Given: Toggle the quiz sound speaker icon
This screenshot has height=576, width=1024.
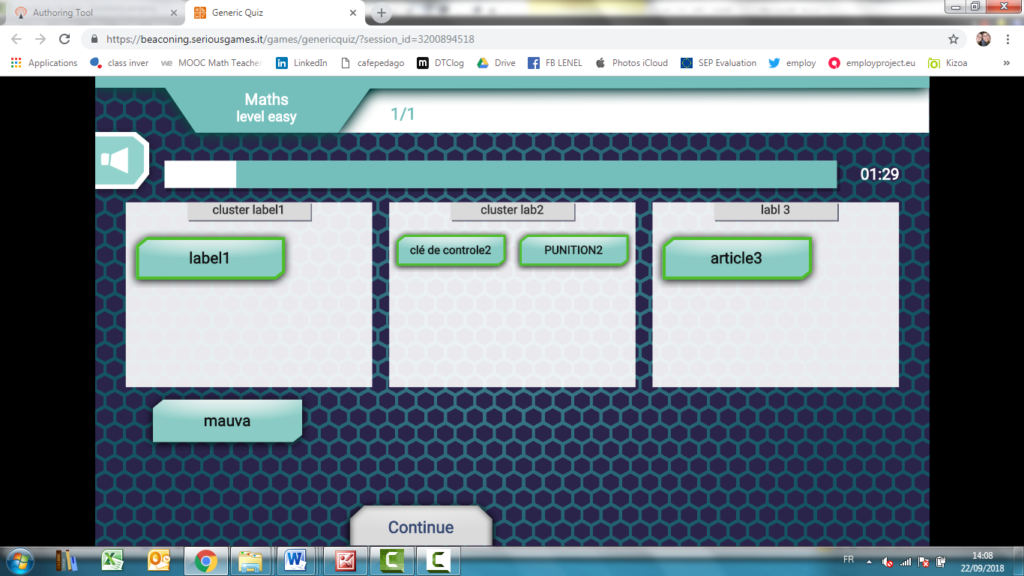Looking at the screenshot, I should [121, 161].
